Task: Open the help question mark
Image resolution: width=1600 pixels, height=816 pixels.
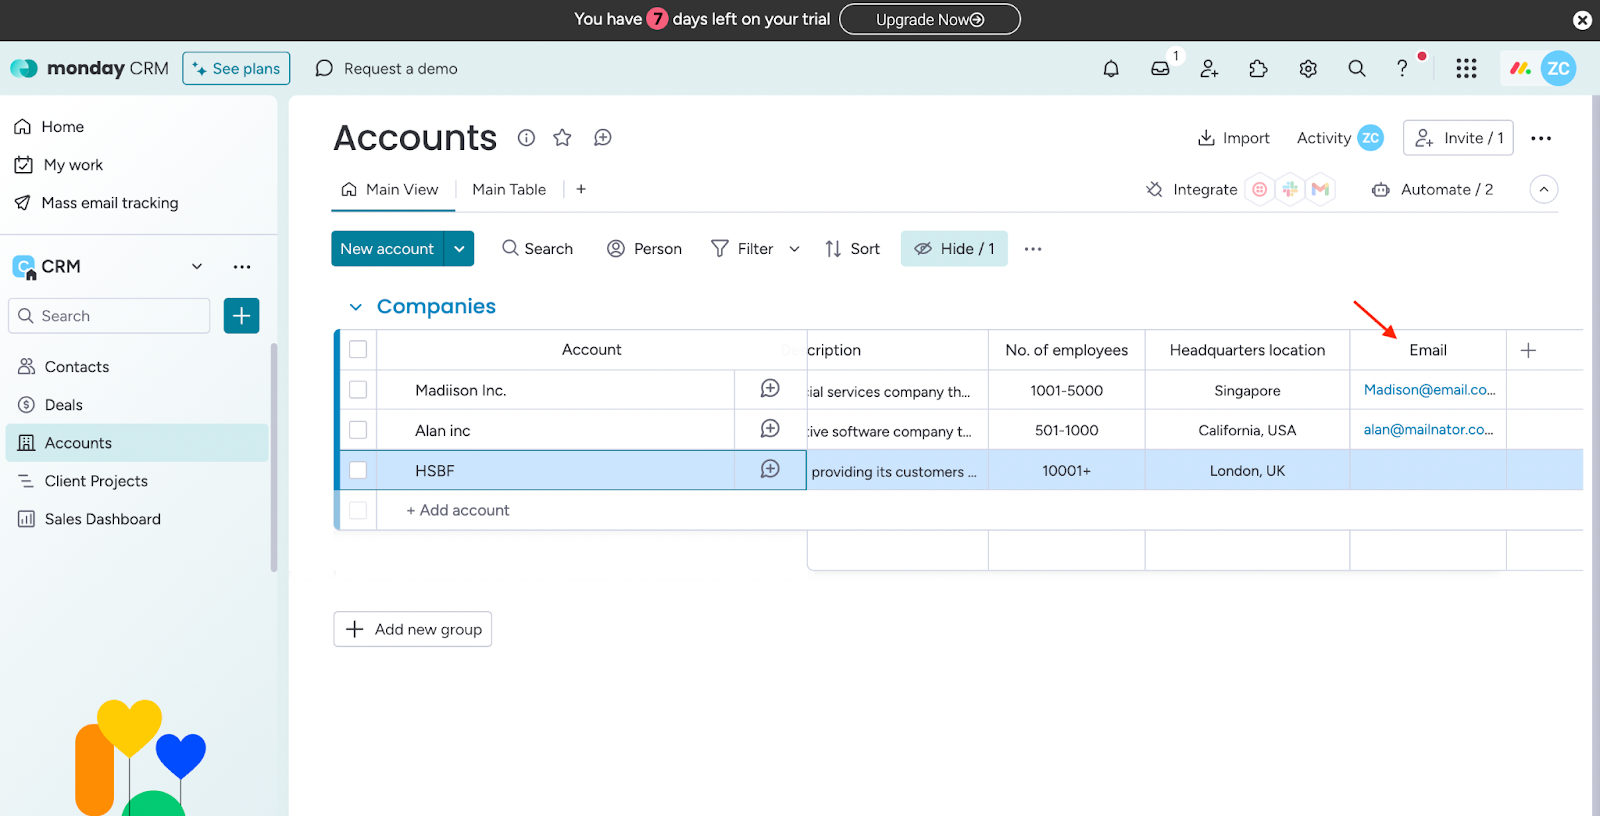Action: pyautogui.click(x=1402, y=68)
